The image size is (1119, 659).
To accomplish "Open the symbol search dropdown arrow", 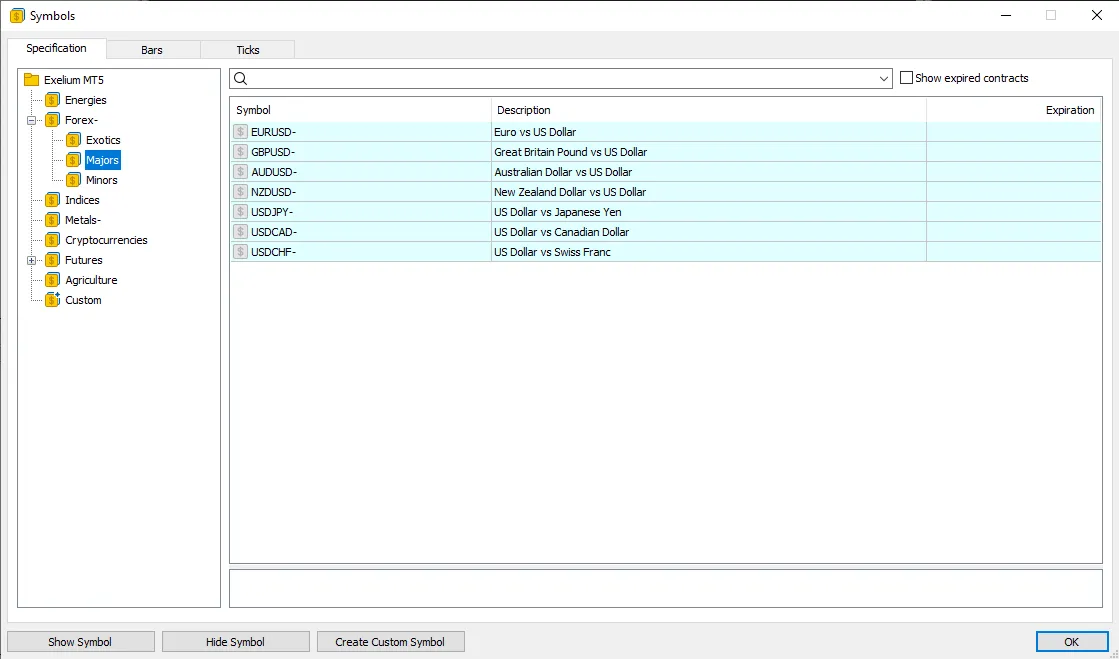I will [x=884, y=79].
